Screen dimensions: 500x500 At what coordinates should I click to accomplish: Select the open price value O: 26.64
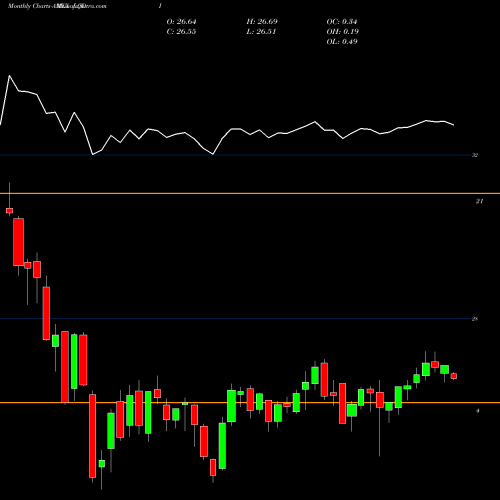tap(181, 22)
